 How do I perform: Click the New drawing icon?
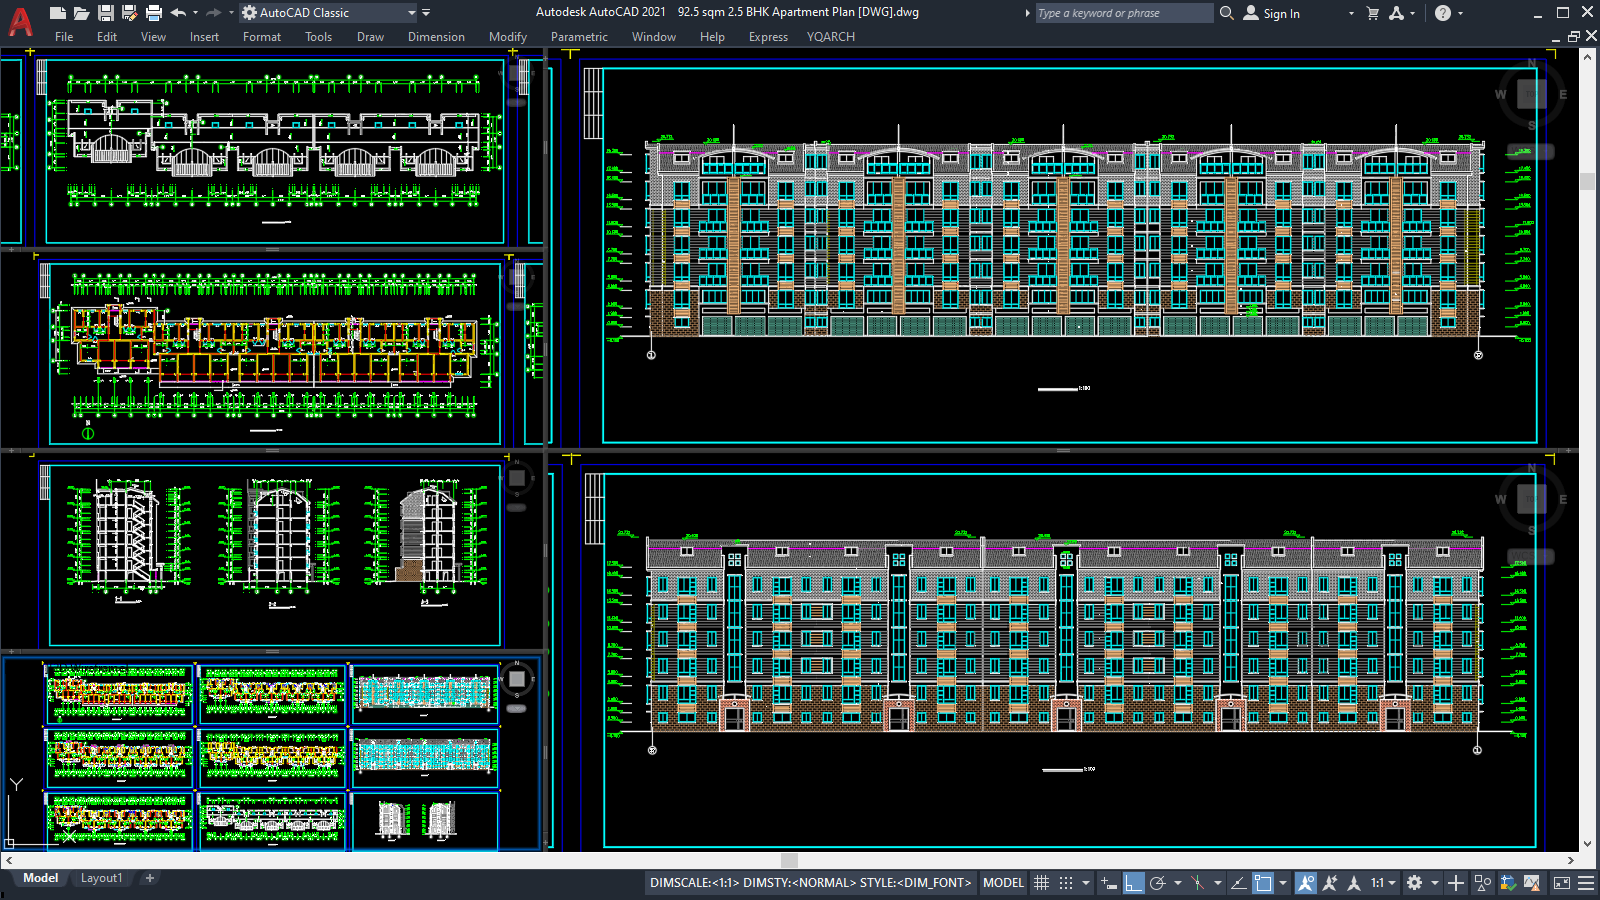coord(58,13)
